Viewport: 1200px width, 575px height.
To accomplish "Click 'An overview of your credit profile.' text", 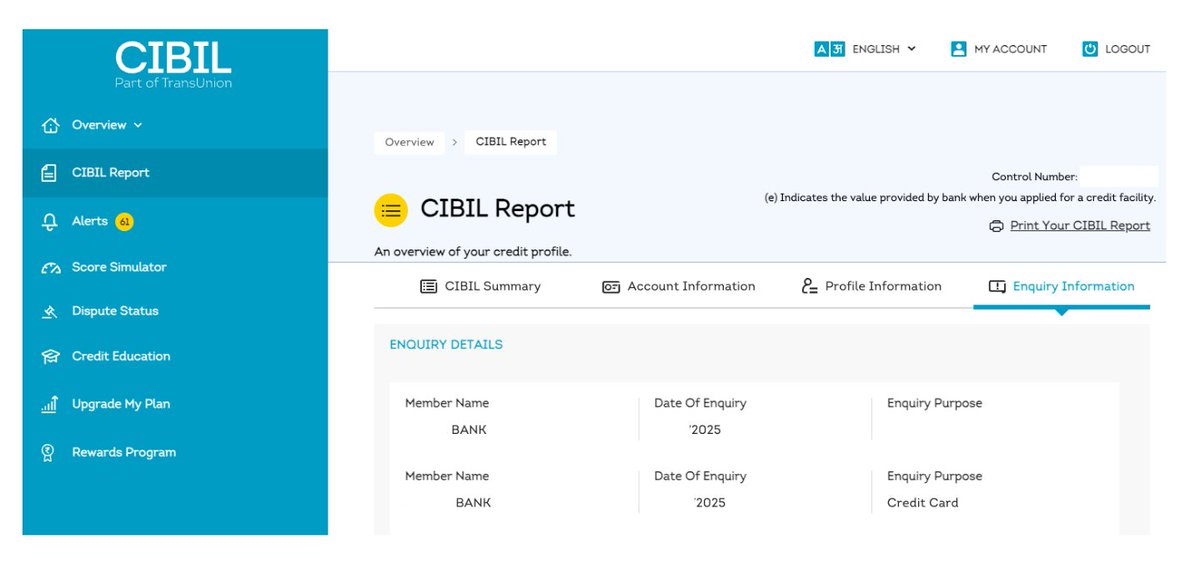I will point(473,252).
